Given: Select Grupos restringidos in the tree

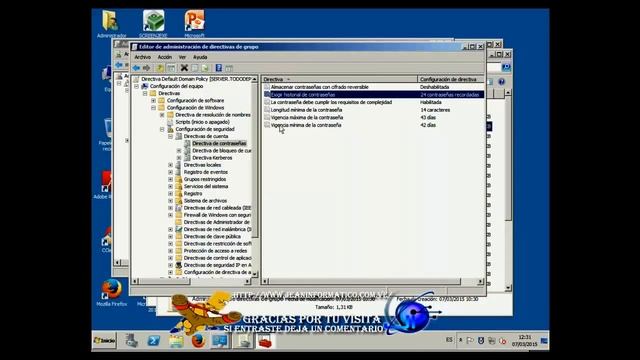Looking at the screenshot, I should tap(204, 179).
